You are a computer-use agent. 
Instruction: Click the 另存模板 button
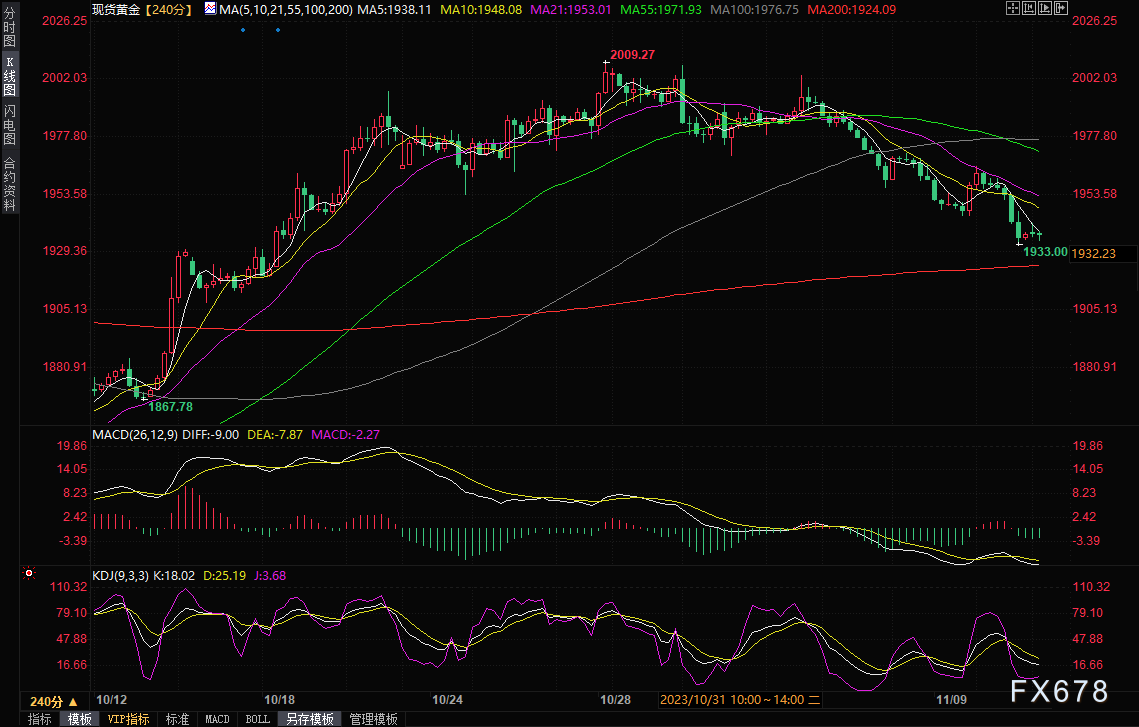(x=309, y=719)
